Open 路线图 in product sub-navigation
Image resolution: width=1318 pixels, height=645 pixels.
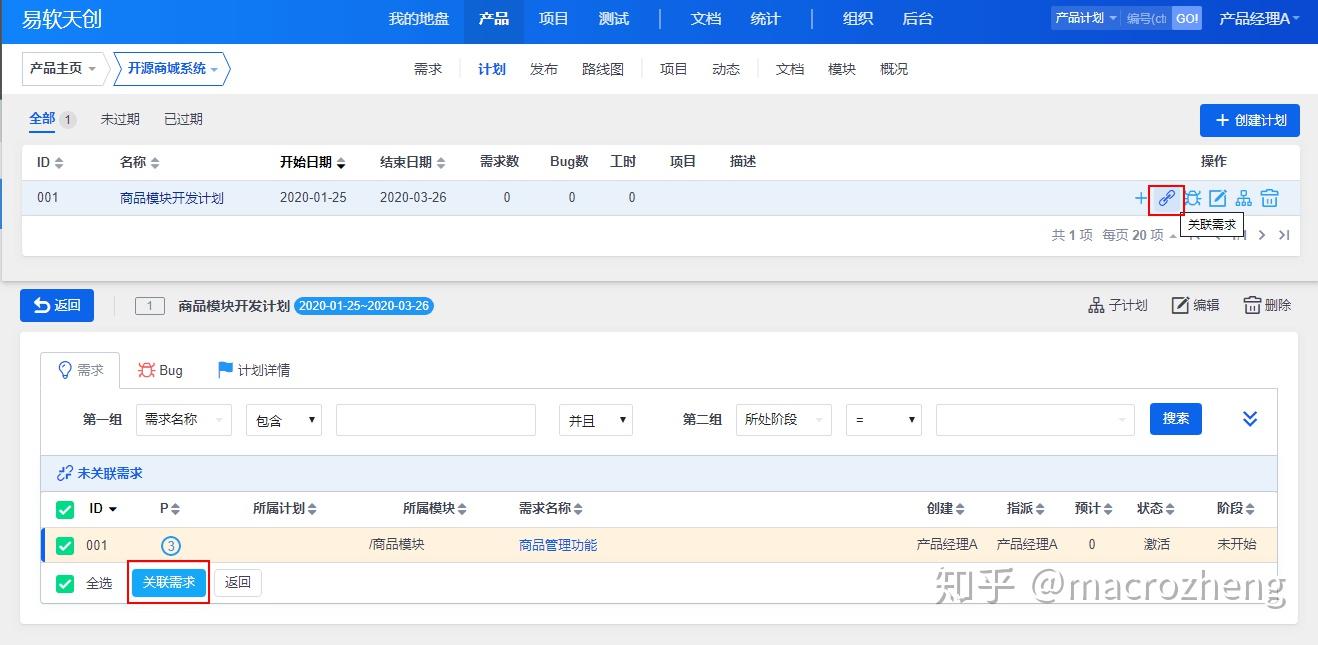click(603, 69)
